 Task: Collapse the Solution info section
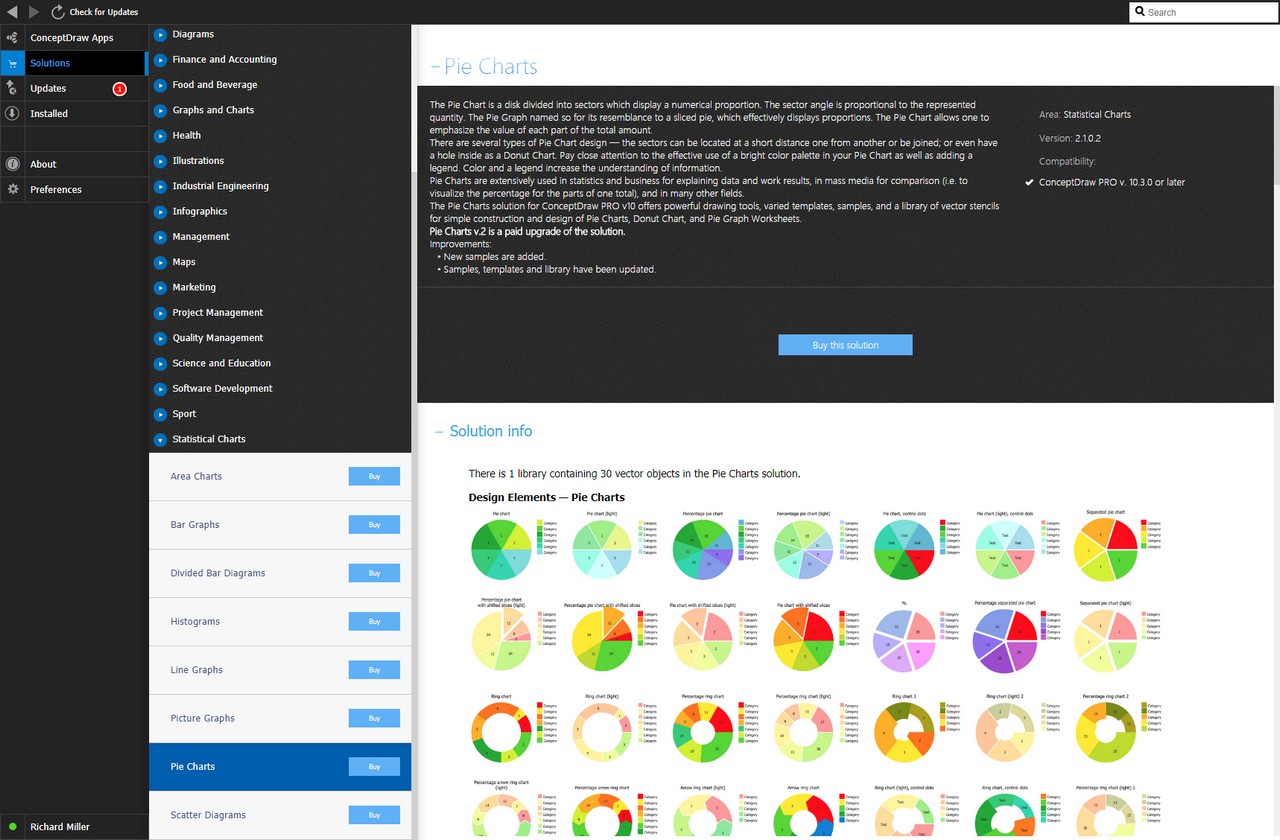439,431
